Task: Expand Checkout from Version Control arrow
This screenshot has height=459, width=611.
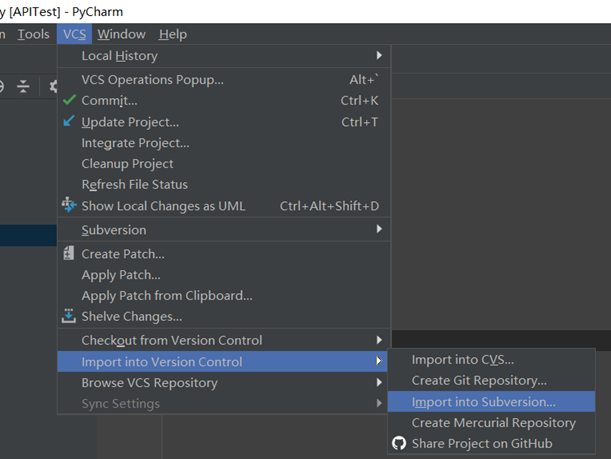Action: (x=379, y=340)
